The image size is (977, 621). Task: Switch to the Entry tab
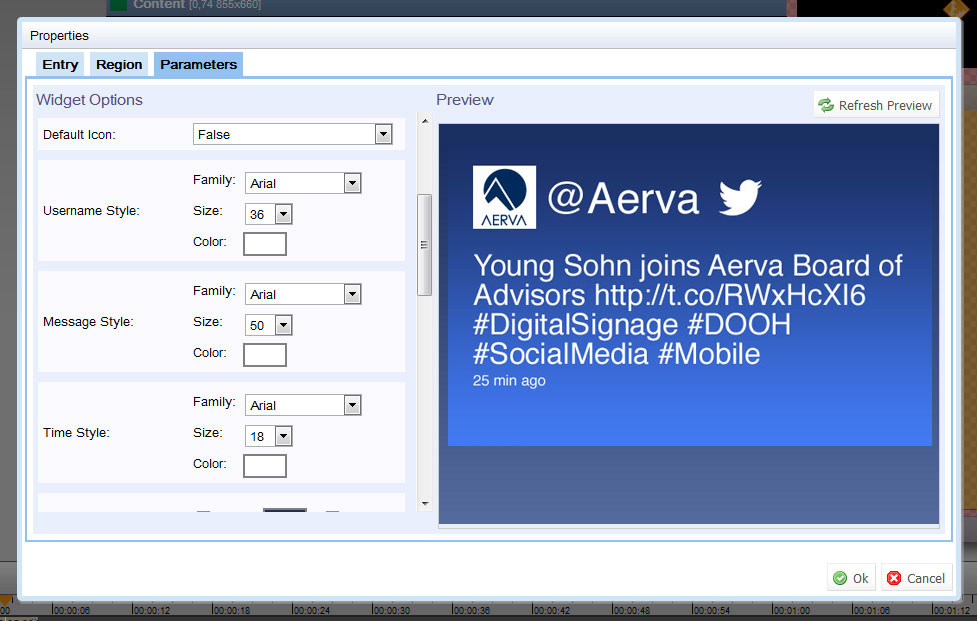click(60, 65)
